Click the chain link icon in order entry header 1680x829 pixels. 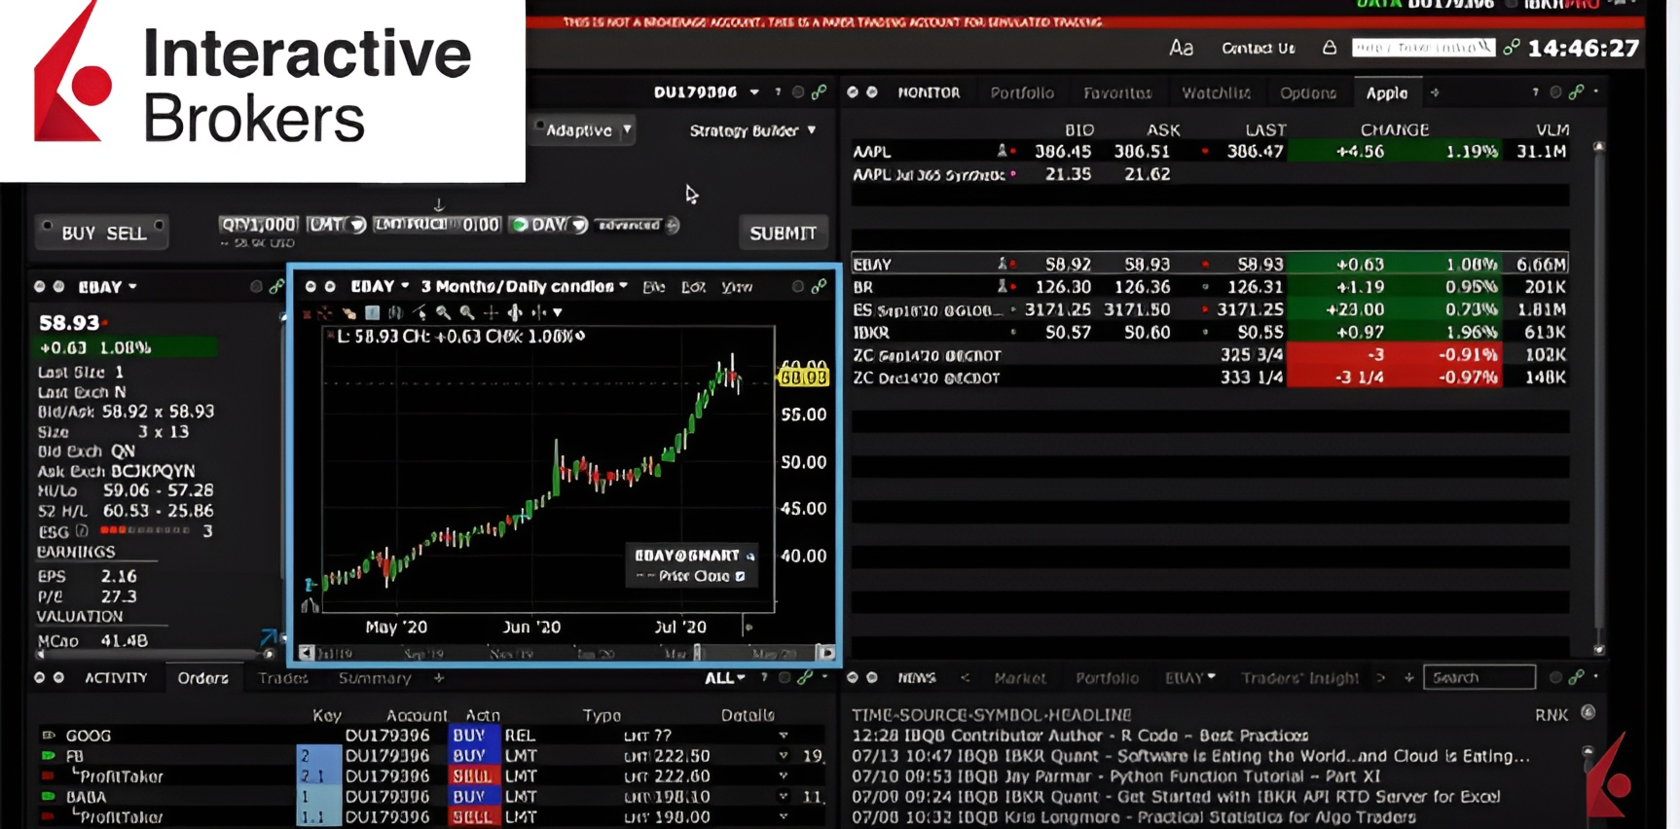coord(819,92)
